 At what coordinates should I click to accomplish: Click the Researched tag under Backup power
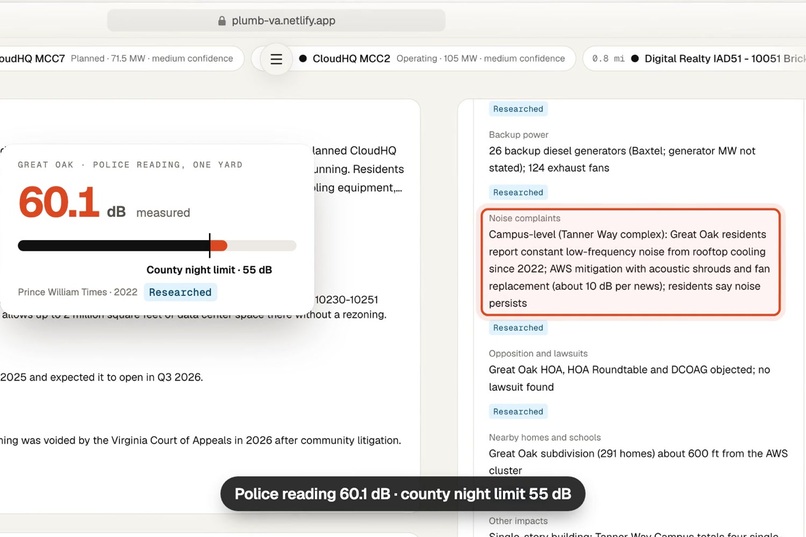pos(518,192)
